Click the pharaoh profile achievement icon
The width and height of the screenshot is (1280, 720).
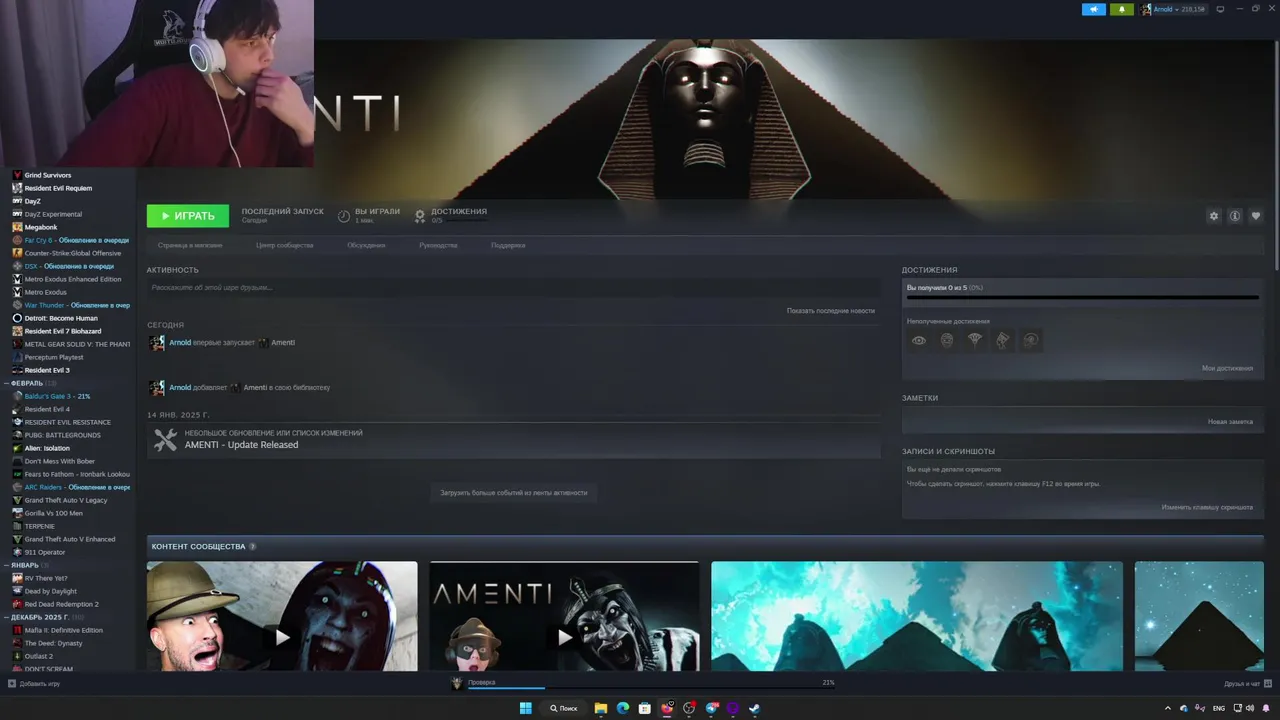tap(1003, 340)
